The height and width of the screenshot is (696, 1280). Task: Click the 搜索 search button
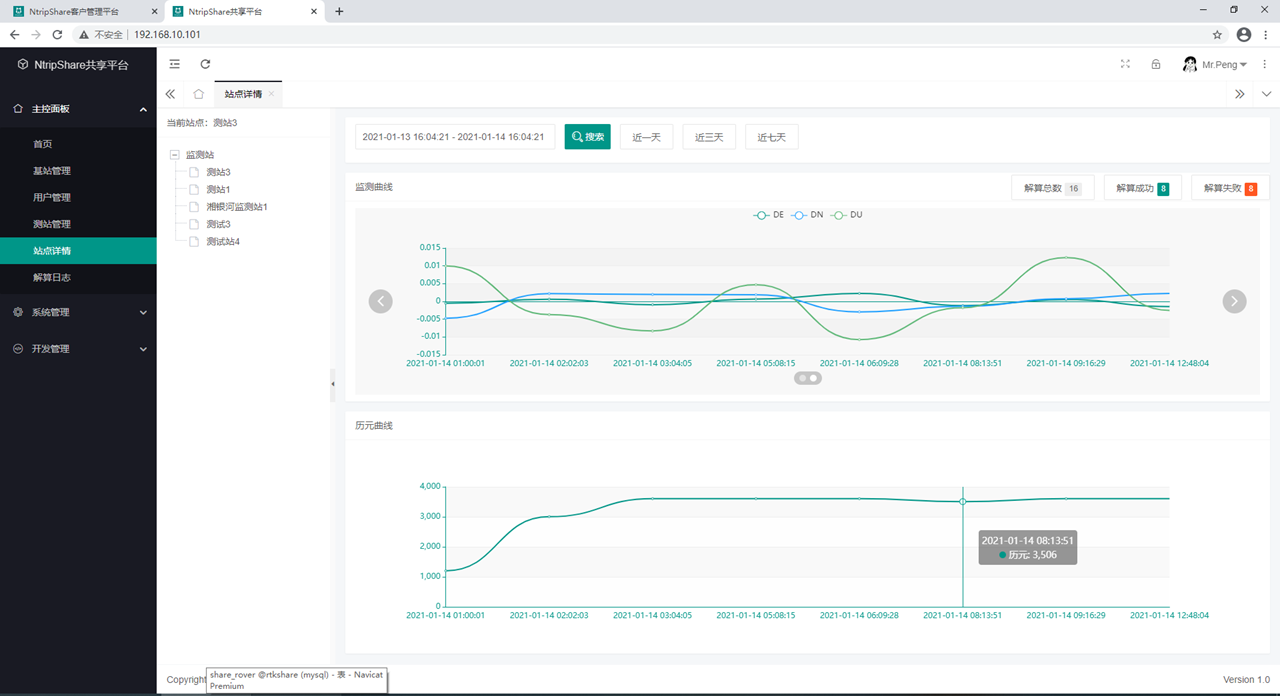[588, 137]
